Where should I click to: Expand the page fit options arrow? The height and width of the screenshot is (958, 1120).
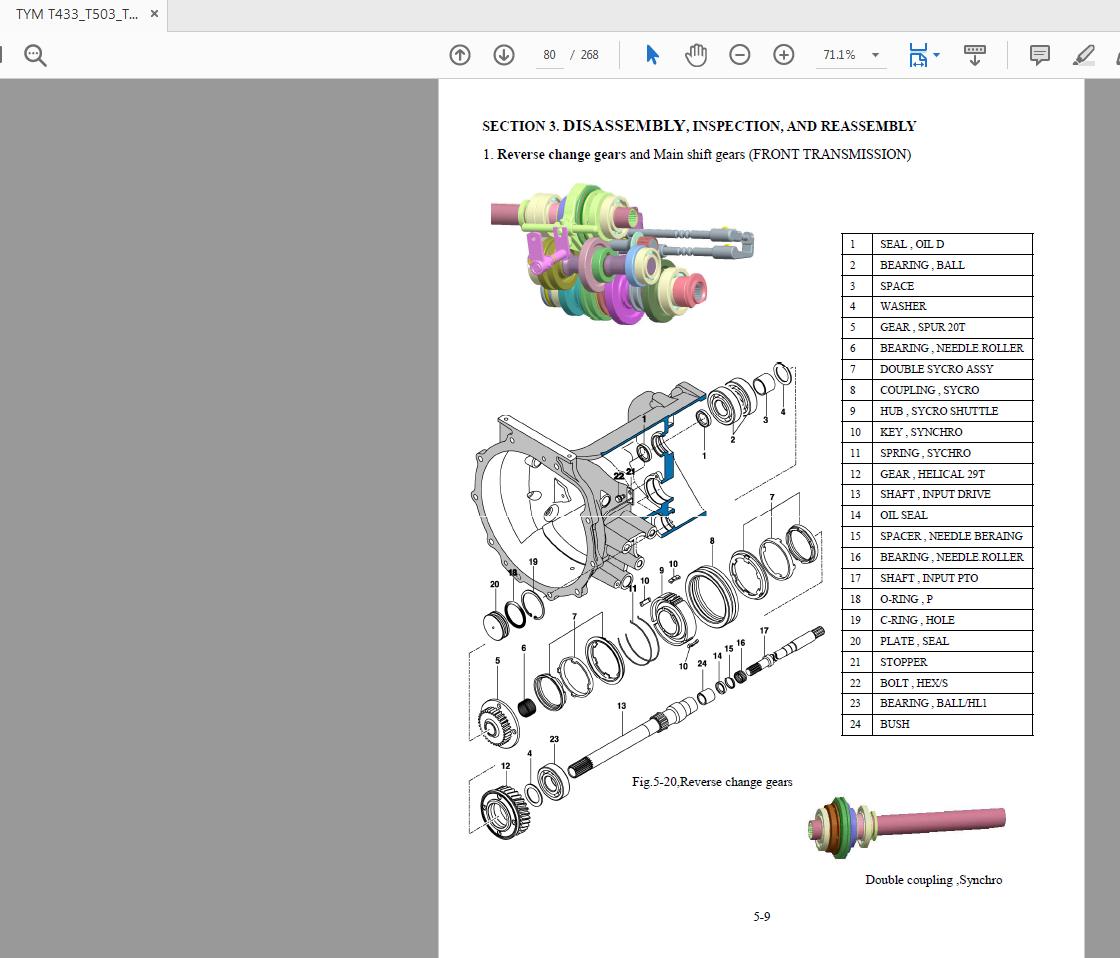pos(936,55)
